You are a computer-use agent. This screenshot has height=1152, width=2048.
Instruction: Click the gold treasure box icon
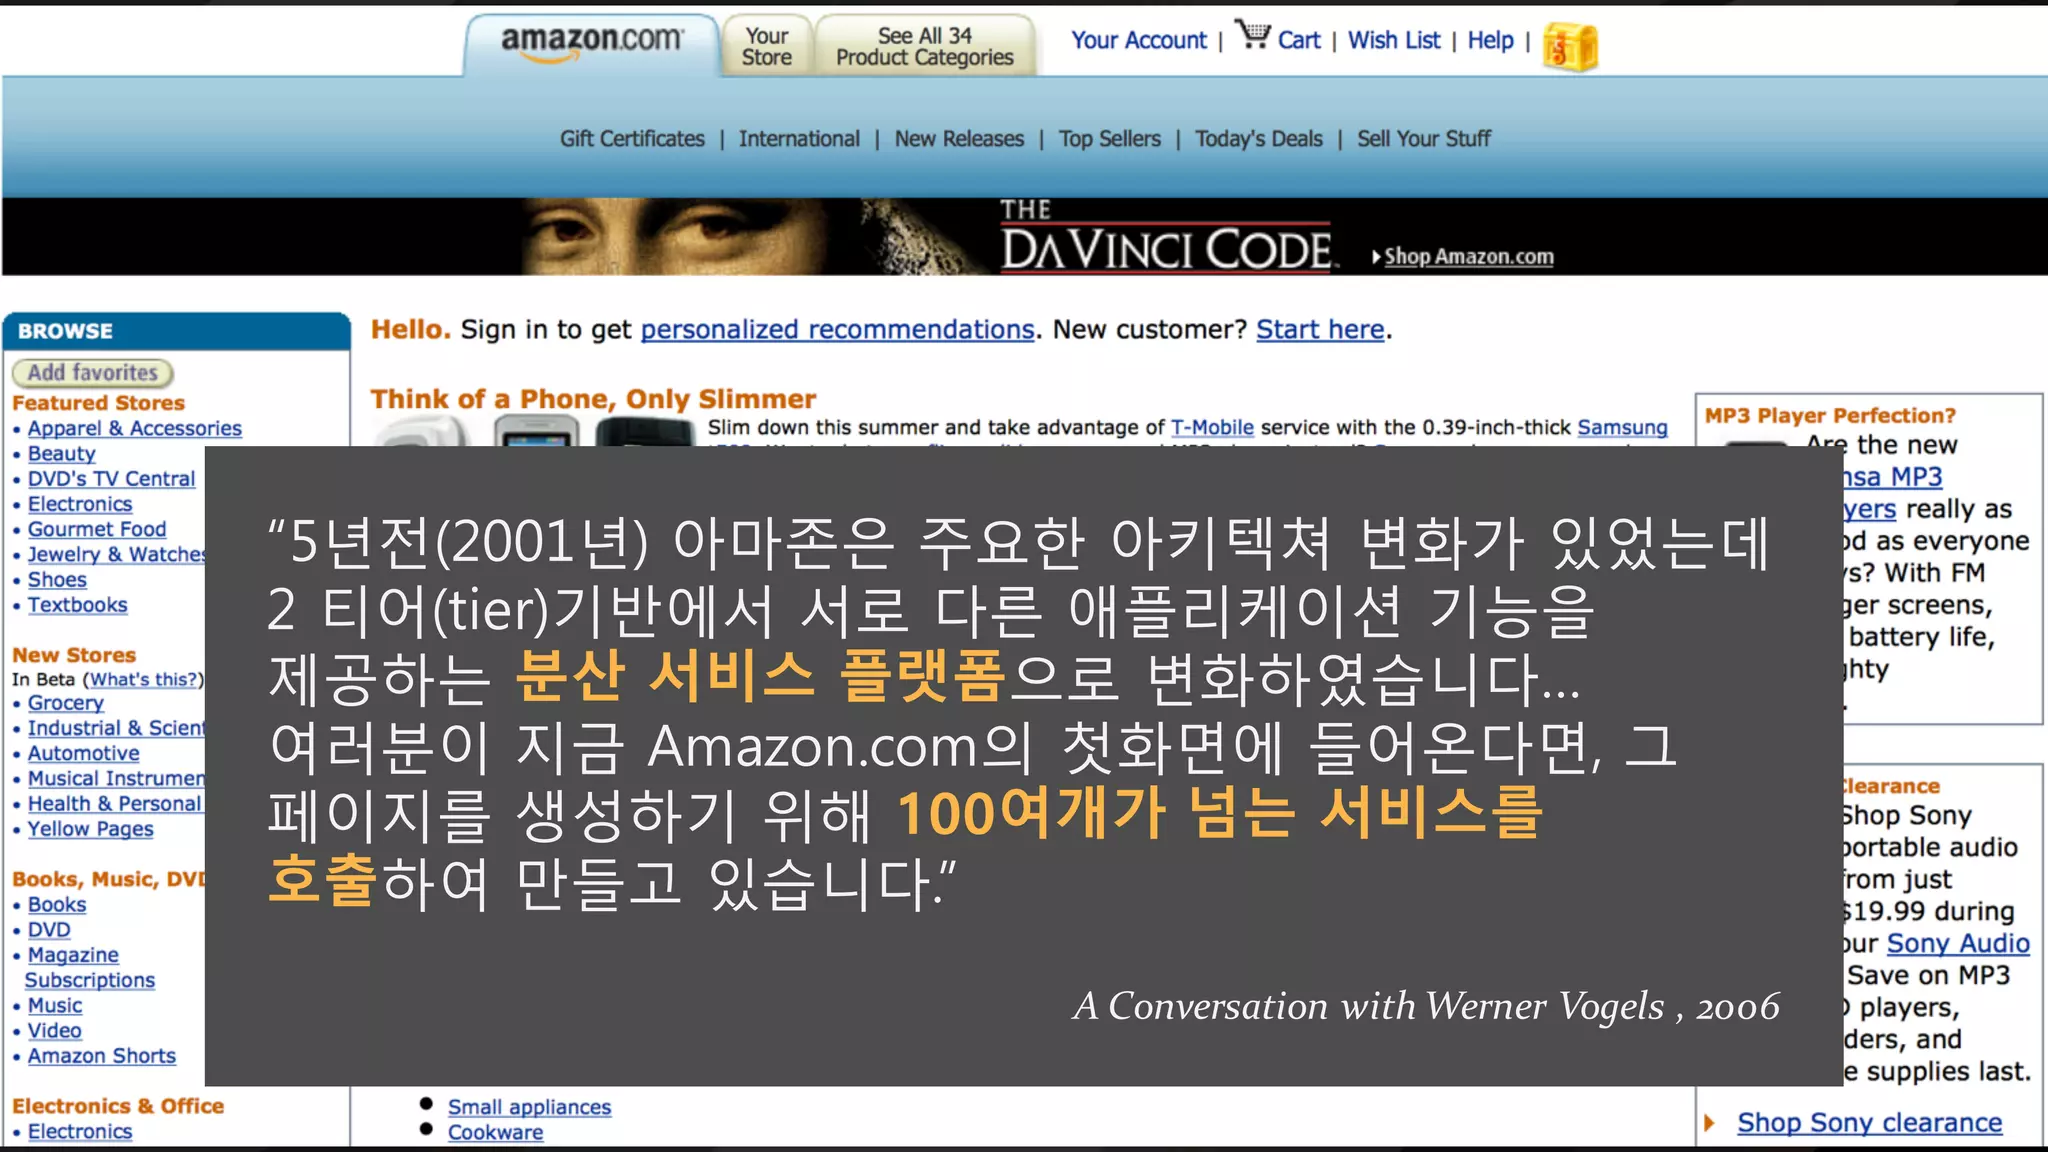click(1570, 46)
